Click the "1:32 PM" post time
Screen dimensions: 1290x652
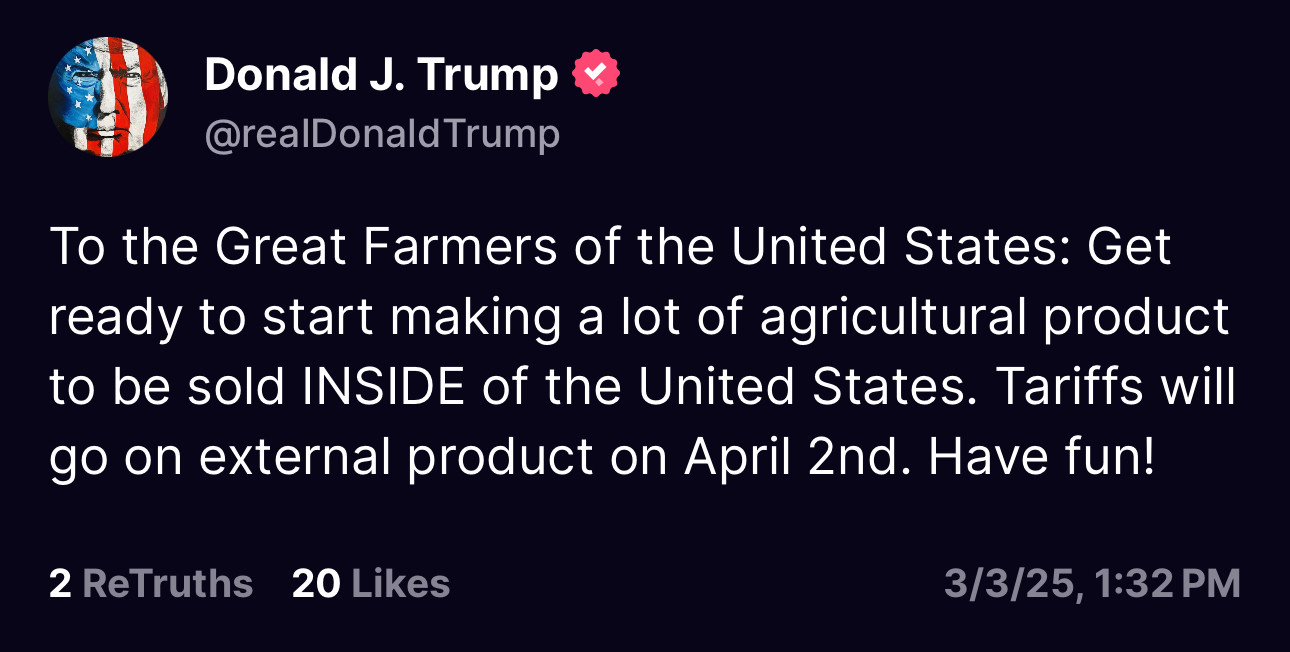pos(1168,583)
